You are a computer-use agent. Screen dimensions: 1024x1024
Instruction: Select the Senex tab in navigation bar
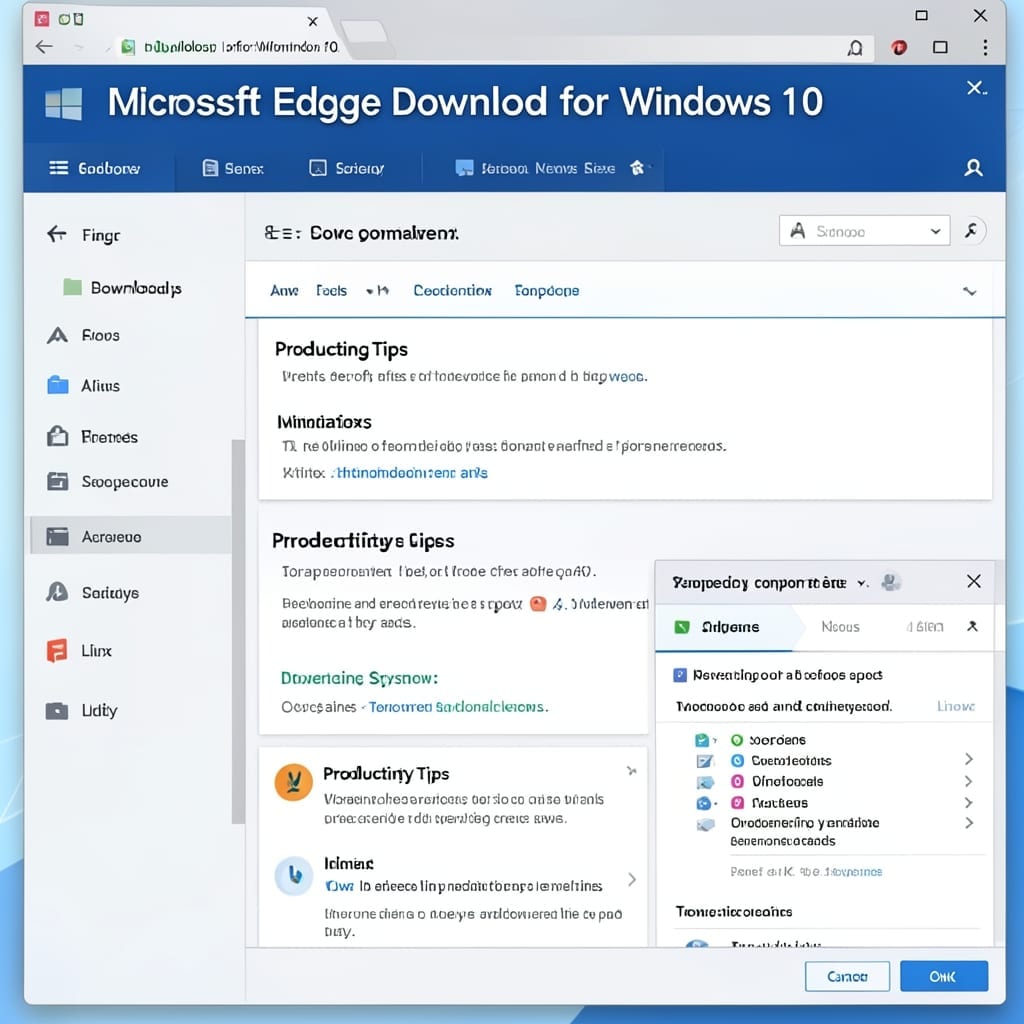[233, 168]
